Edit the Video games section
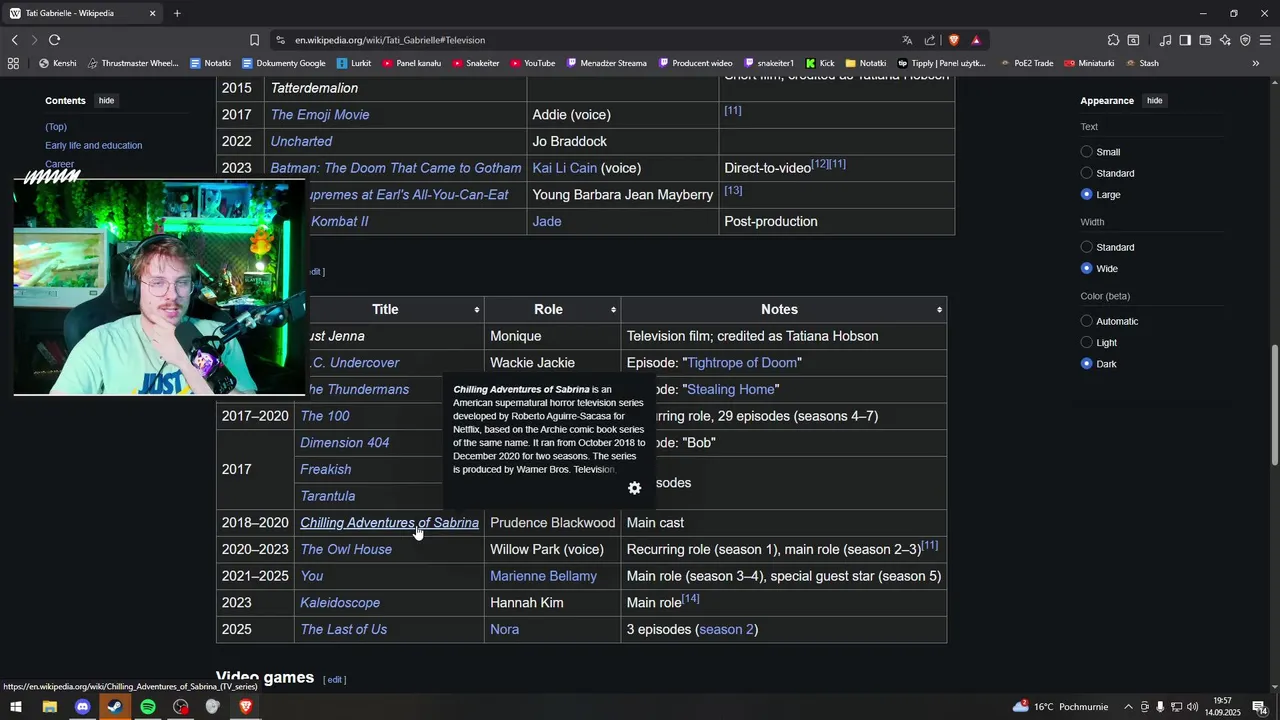The image size is (1280, 720). (335, 680)
